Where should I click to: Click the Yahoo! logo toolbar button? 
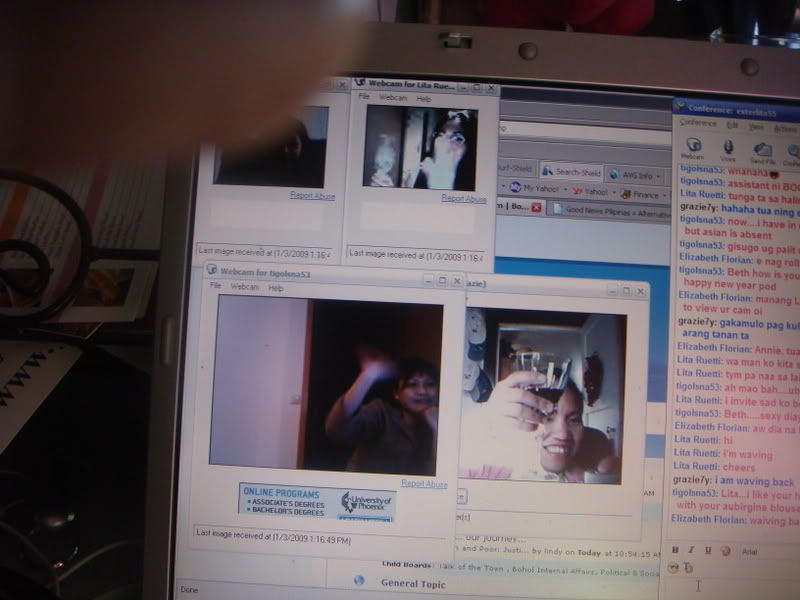(577, 191)
